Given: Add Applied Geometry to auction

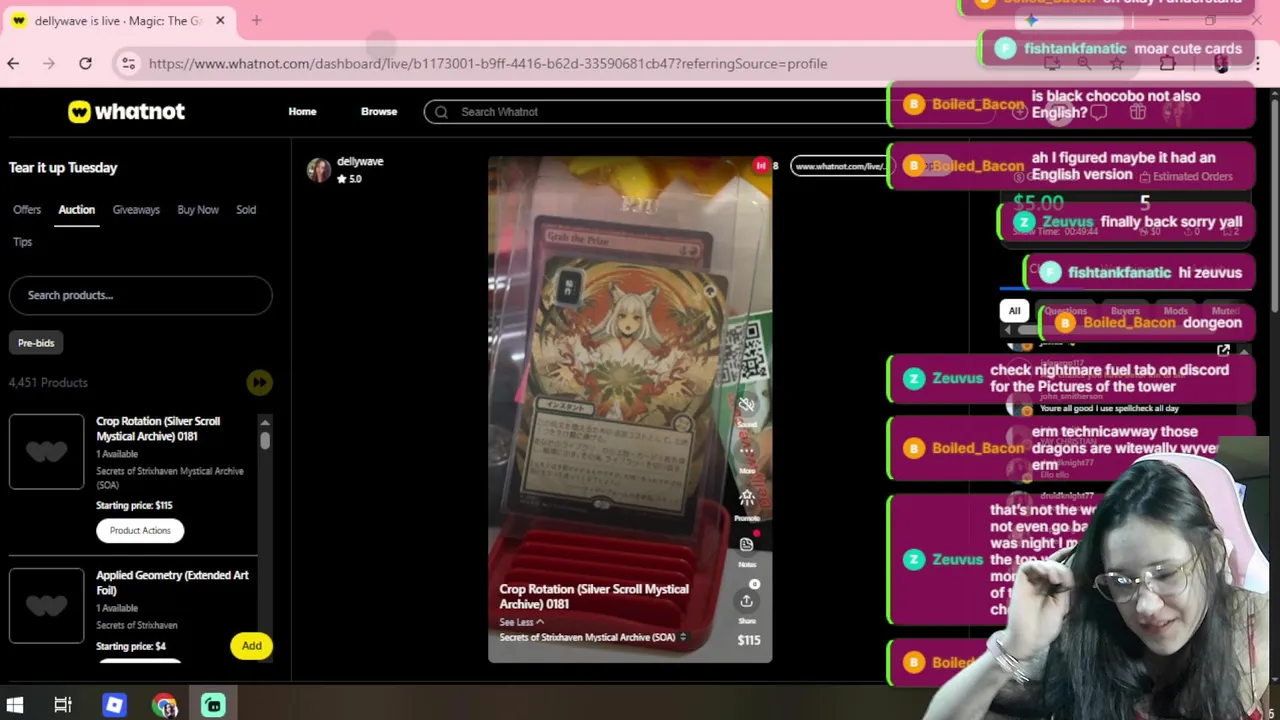Looking at the screenshot, I should (251, 646).
